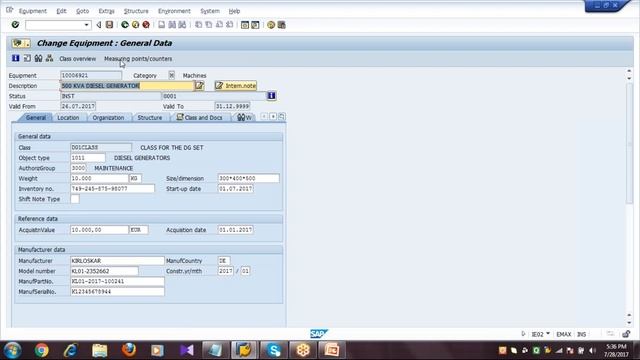Click the Previous Page icon
The image size is (640, 360).
click(x=209, y=25)
